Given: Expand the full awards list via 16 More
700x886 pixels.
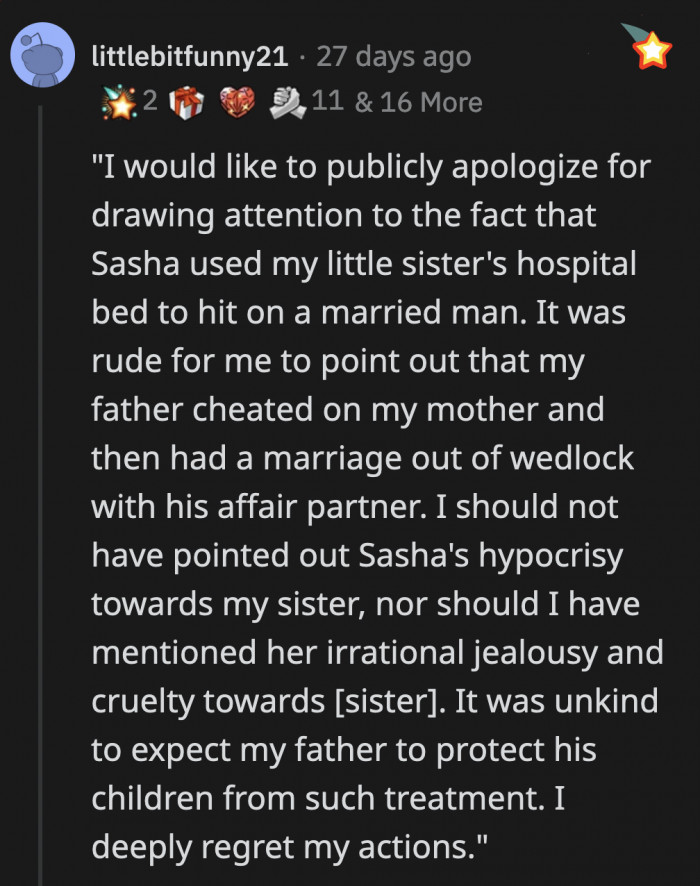Looking at the screenshot, I should [419, 101].
